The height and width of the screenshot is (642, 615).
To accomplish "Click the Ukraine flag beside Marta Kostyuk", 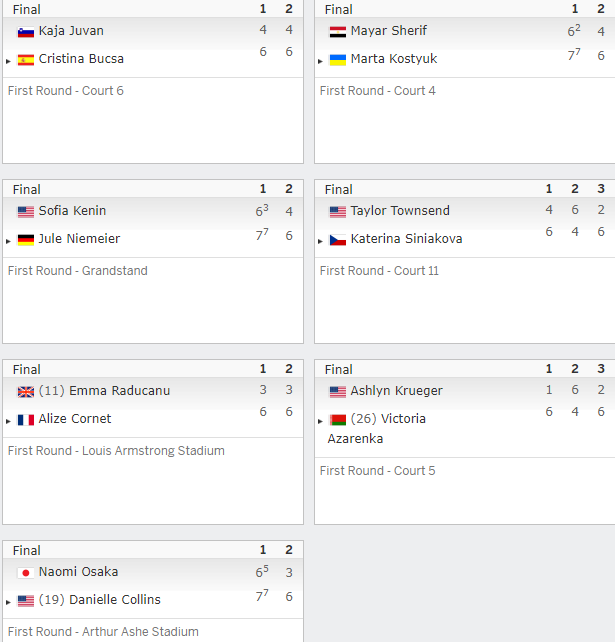I will tap(338, 60).
